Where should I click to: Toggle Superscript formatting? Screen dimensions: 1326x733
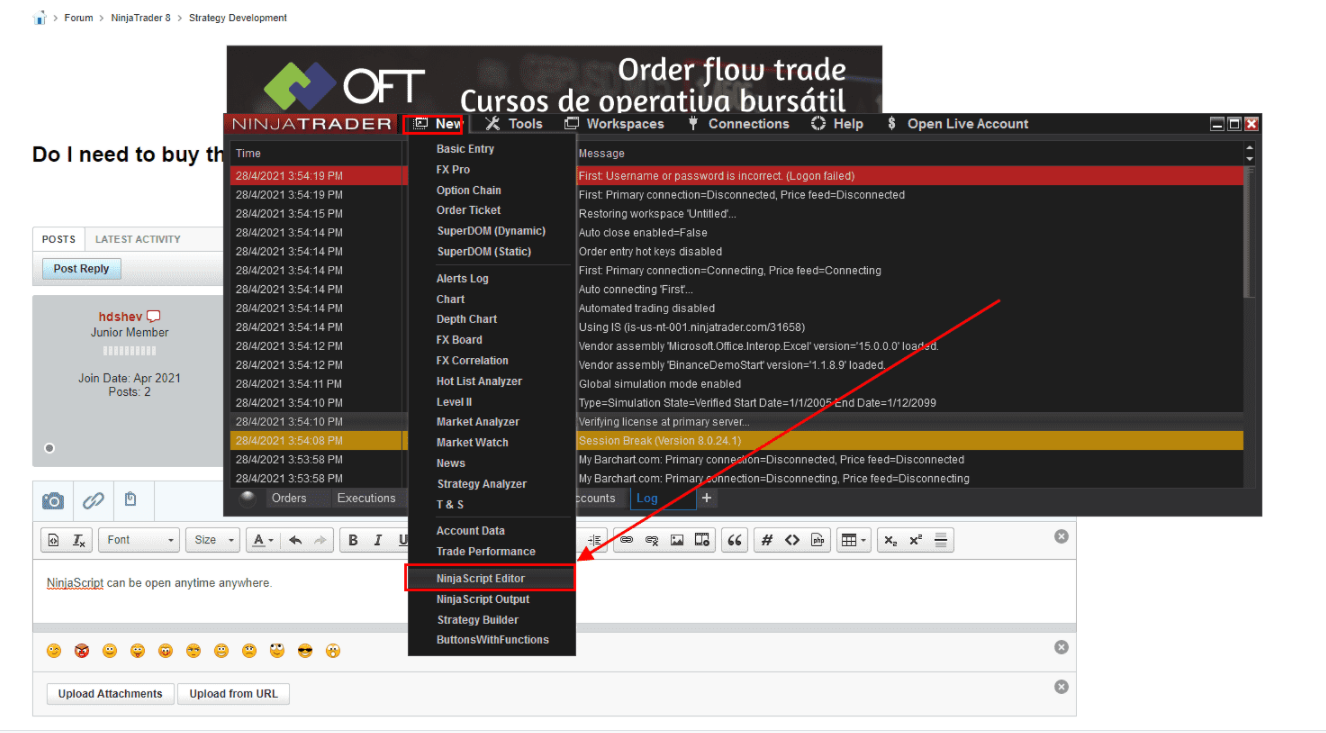(x=915, y=540)
